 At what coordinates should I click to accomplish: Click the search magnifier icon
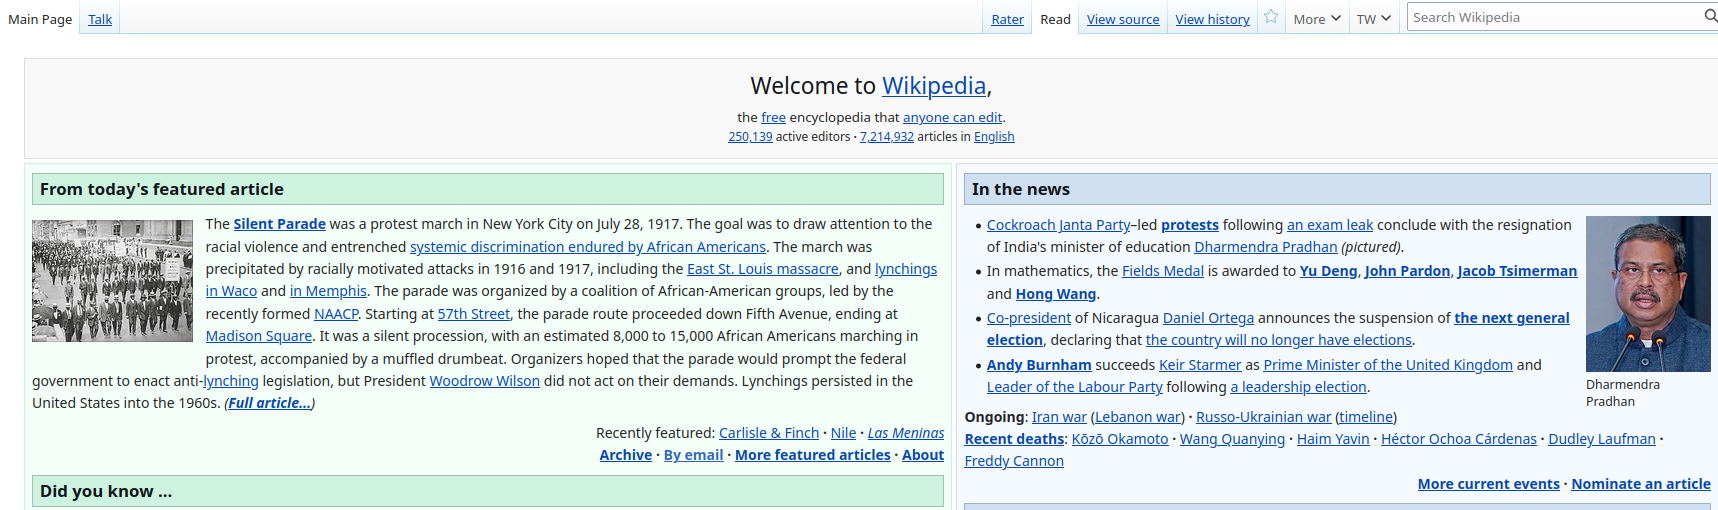tap(1710, 17)
